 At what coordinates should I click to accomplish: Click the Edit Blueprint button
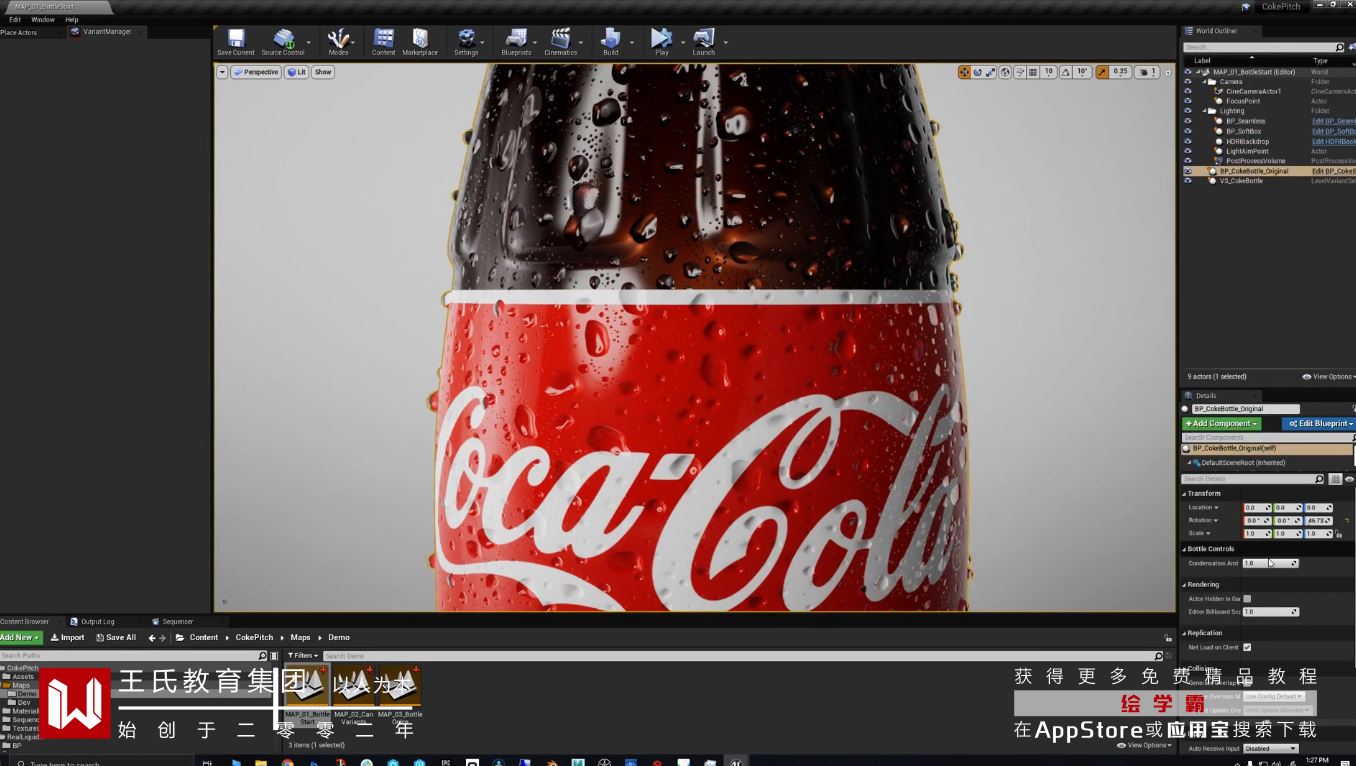click(x=1319, y=424)
